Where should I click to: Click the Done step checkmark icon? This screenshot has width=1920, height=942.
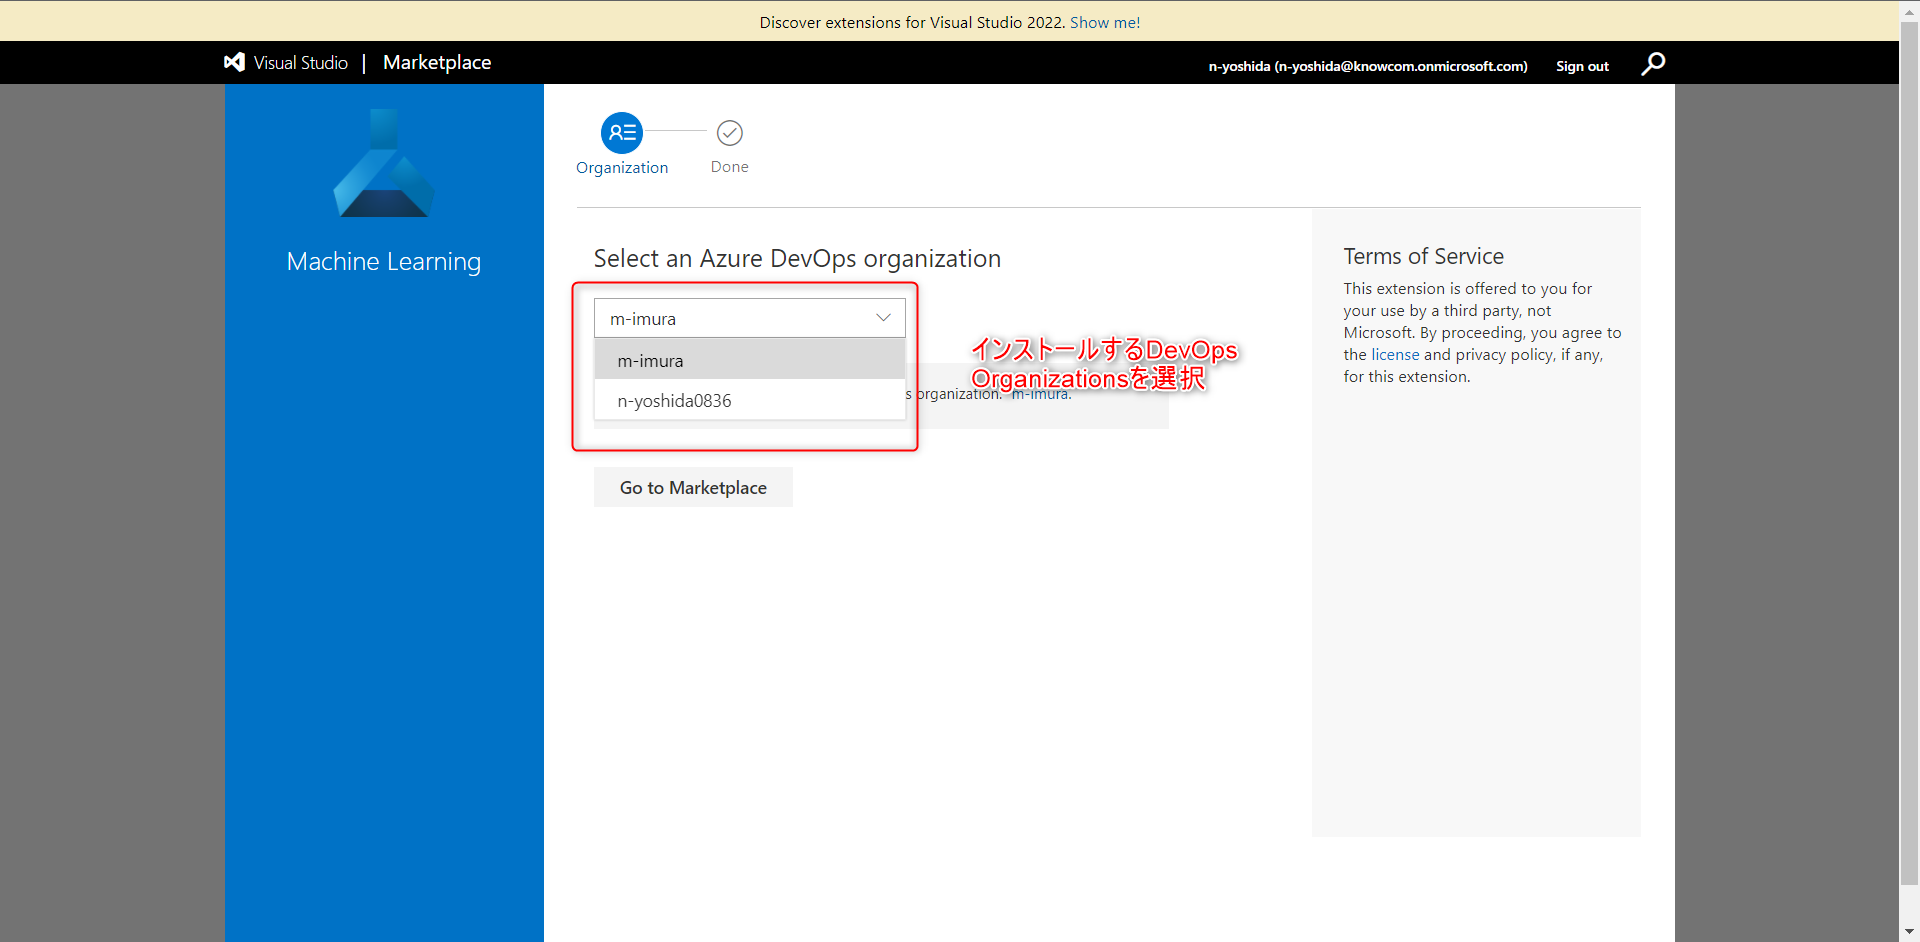click(730, 132)
